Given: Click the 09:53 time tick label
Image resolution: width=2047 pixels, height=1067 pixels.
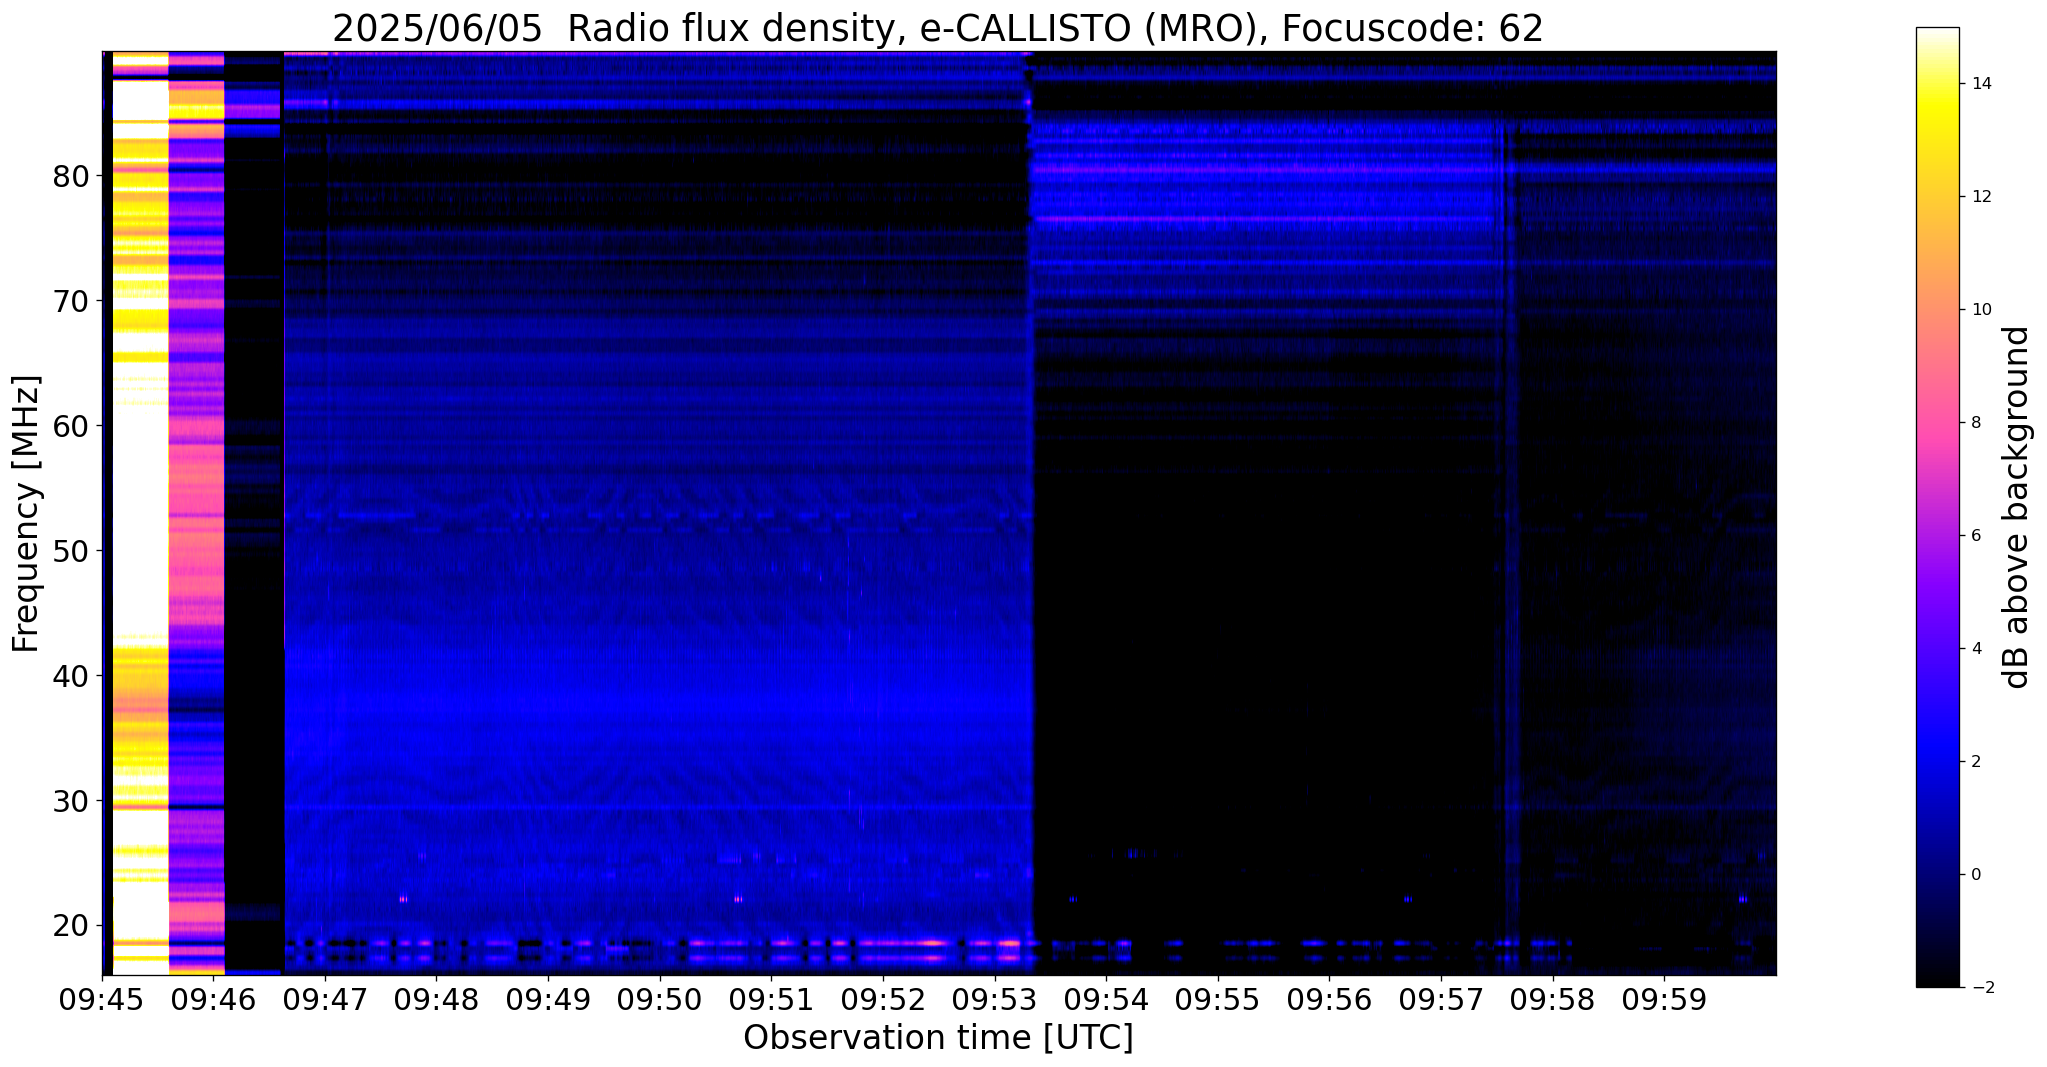Looking at the screenshot, I should (x=994, y=998).
